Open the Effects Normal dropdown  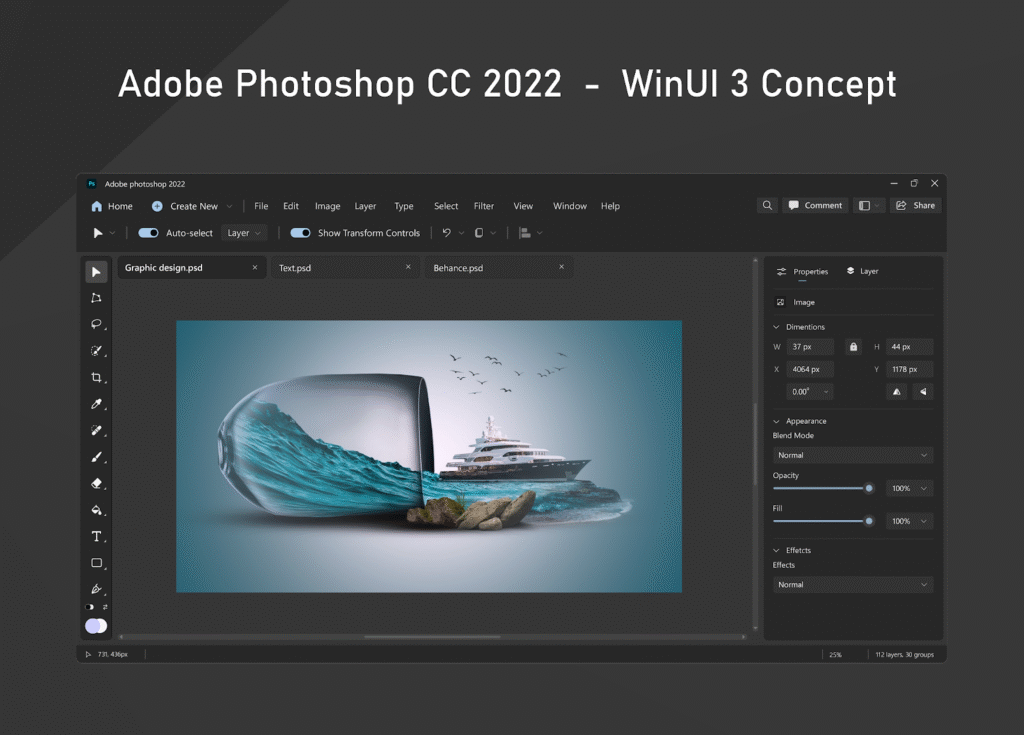(x=853, y=584)
